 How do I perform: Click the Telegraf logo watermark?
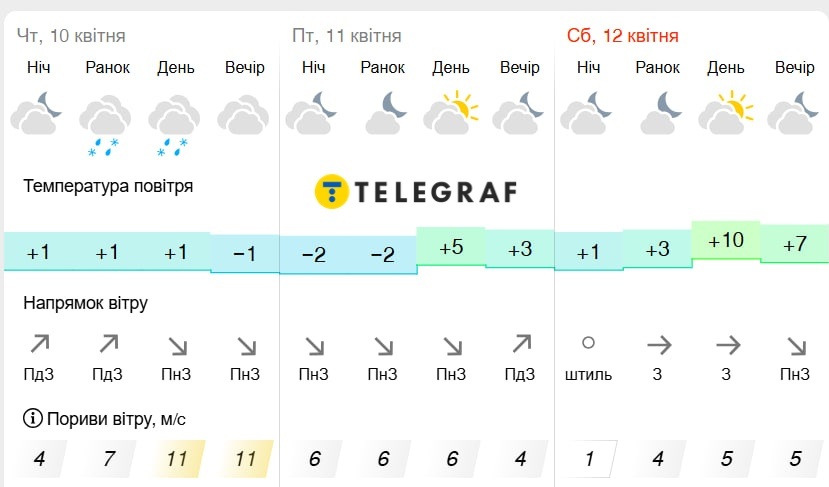pyautogui.click(x=416, y=191)
